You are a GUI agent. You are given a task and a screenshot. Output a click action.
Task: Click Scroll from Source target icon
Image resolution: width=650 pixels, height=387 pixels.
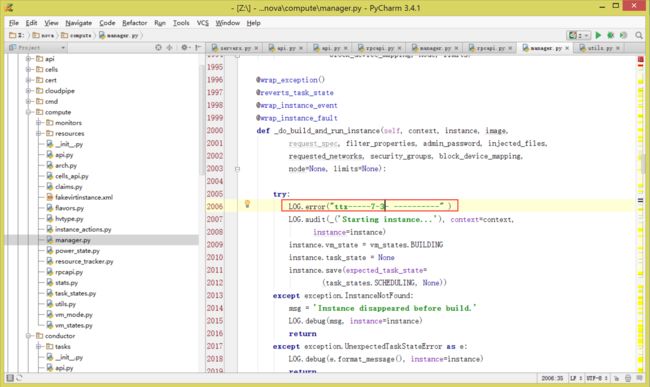tap(158, 48)
